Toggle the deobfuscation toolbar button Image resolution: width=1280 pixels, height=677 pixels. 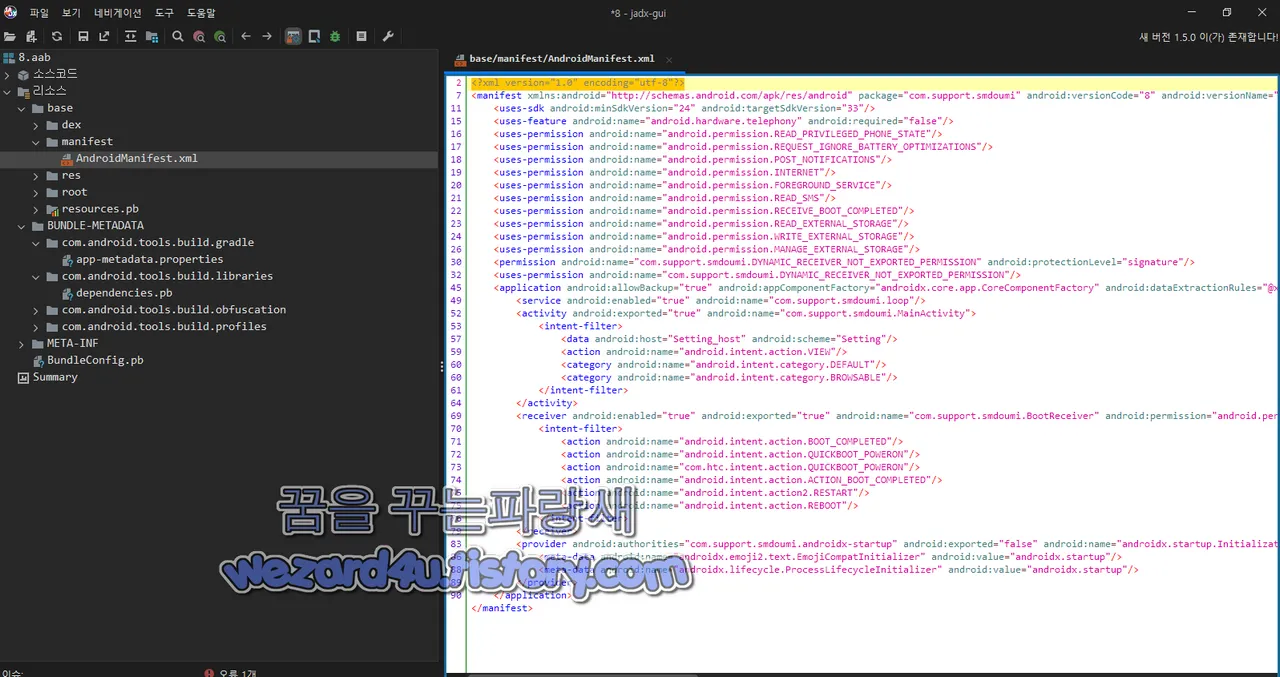tap(293, 36)
